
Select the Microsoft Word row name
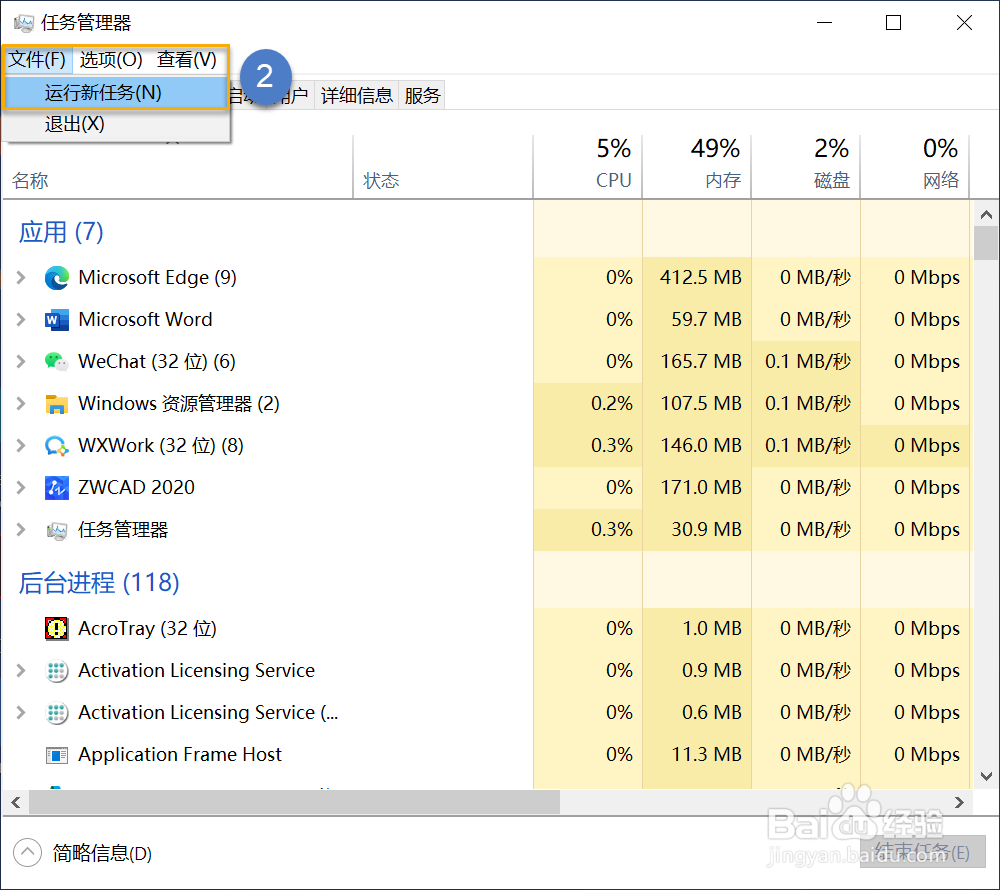click(145, 320)
